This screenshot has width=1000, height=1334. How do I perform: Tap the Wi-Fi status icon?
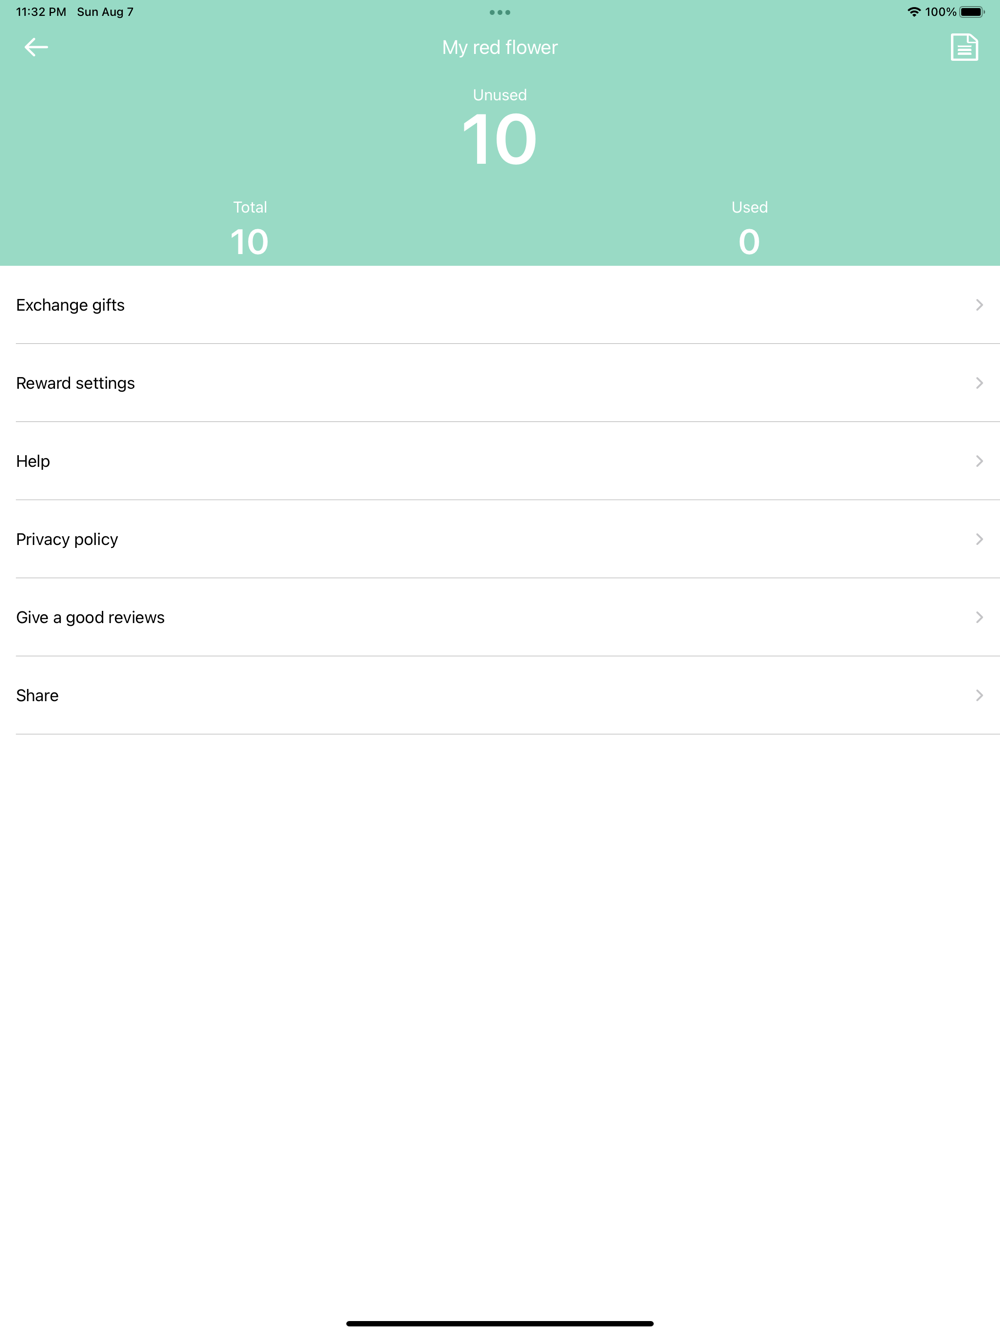pyautogui.click(x=914, y=12)
